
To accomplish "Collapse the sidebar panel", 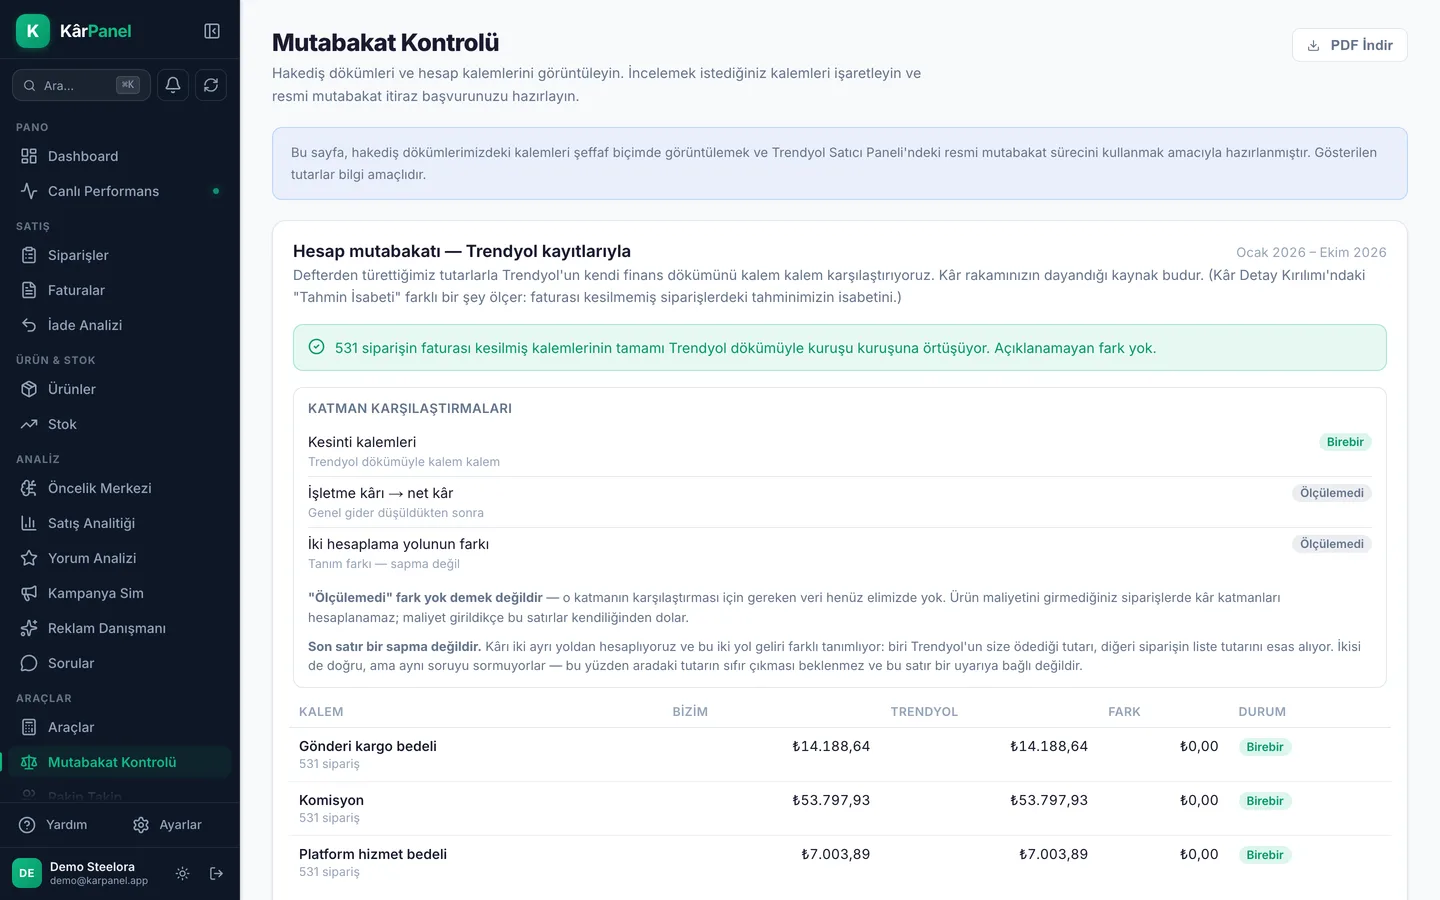I will coord(212,31).
